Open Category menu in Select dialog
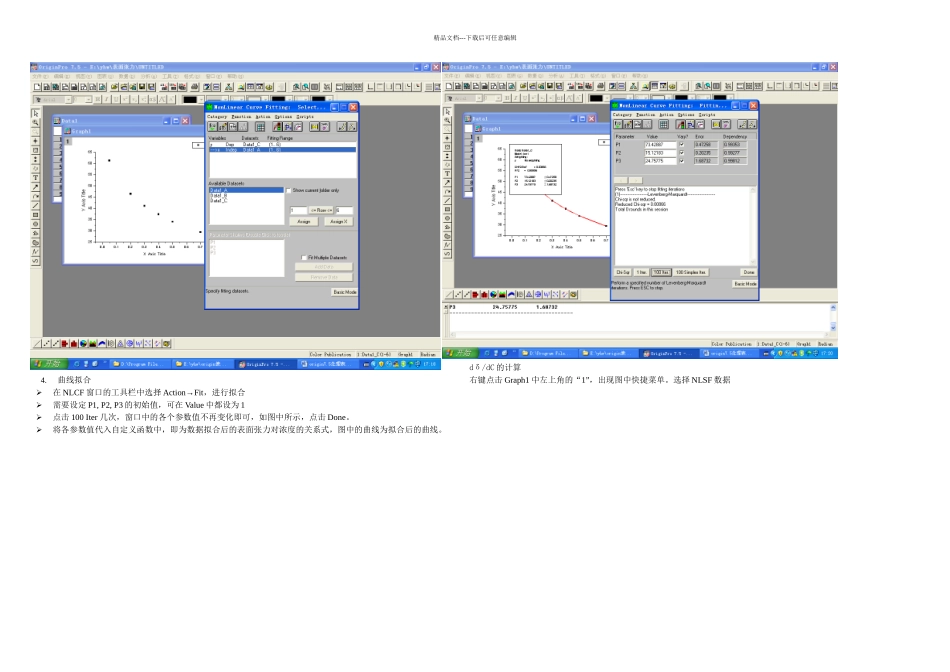This screenshot has width=950, height=672. pos(217,116)
